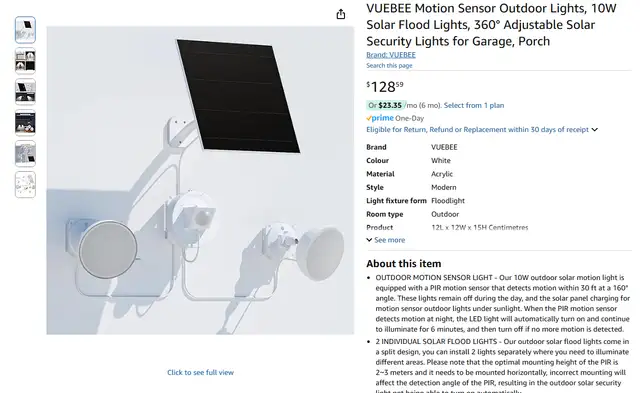Image resolution: width=640 pixels, height=393 pixels.
Task: Select the third product thumbnail
Action: click(x=25, y=92)
